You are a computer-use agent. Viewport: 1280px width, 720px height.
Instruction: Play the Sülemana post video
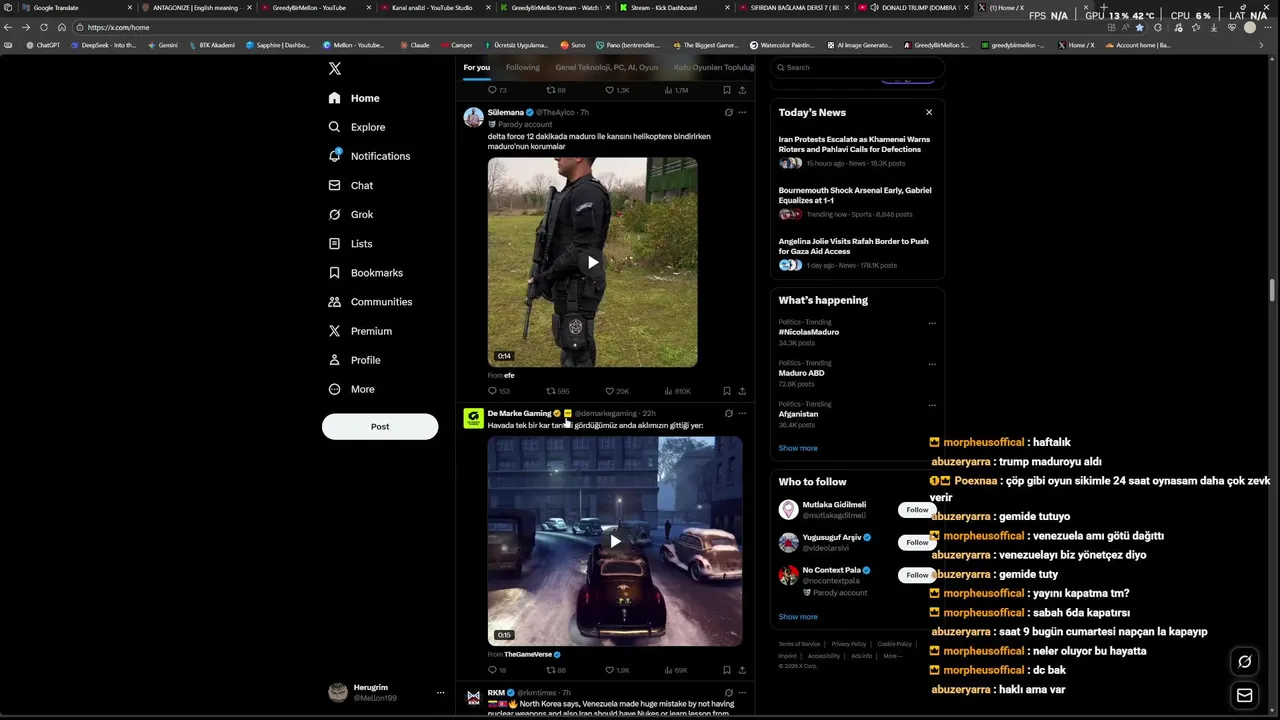pos(592,262)
